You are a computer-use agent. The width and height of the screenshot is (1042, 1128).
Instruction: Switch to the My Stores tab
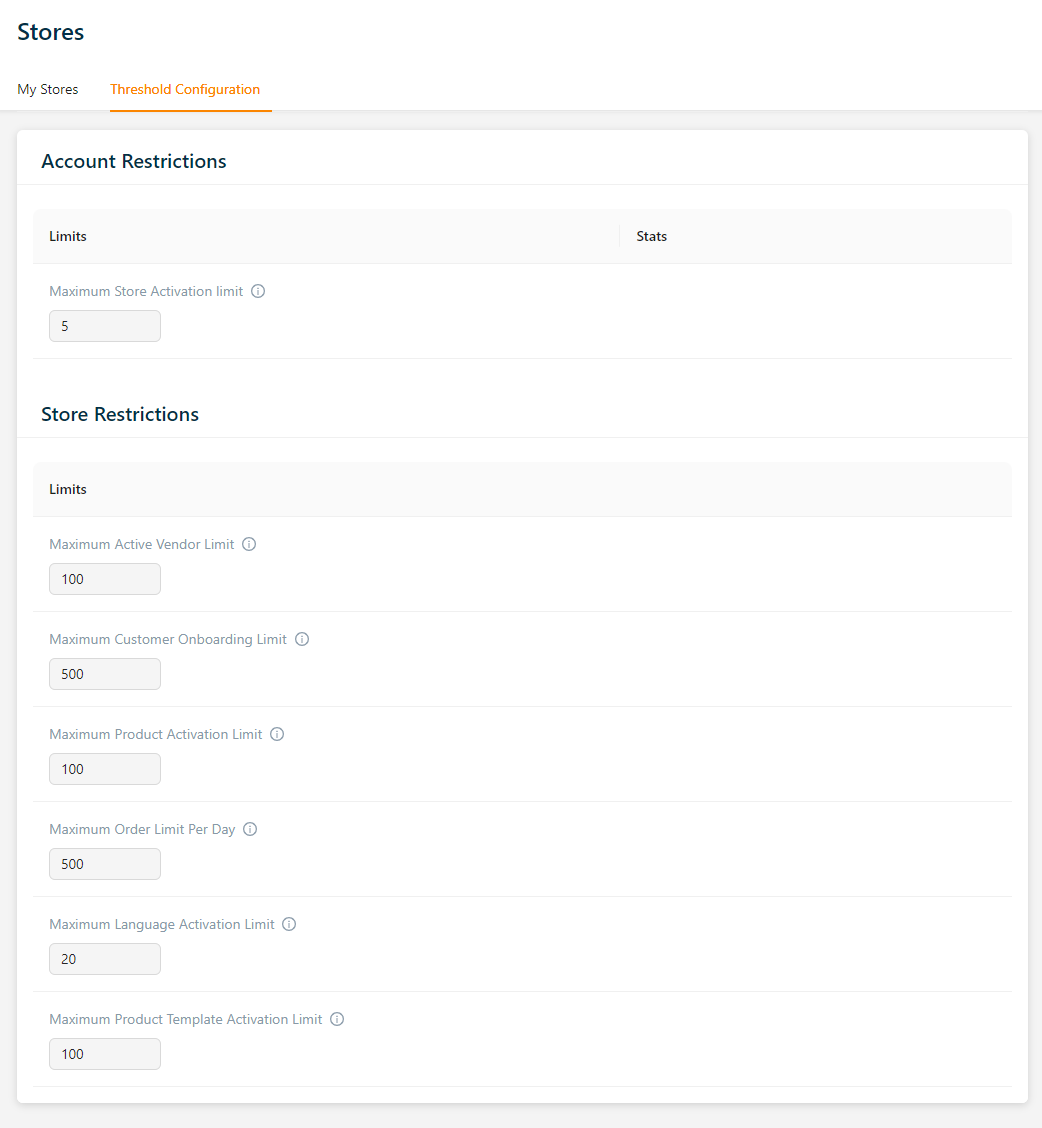tap(48, 90)
